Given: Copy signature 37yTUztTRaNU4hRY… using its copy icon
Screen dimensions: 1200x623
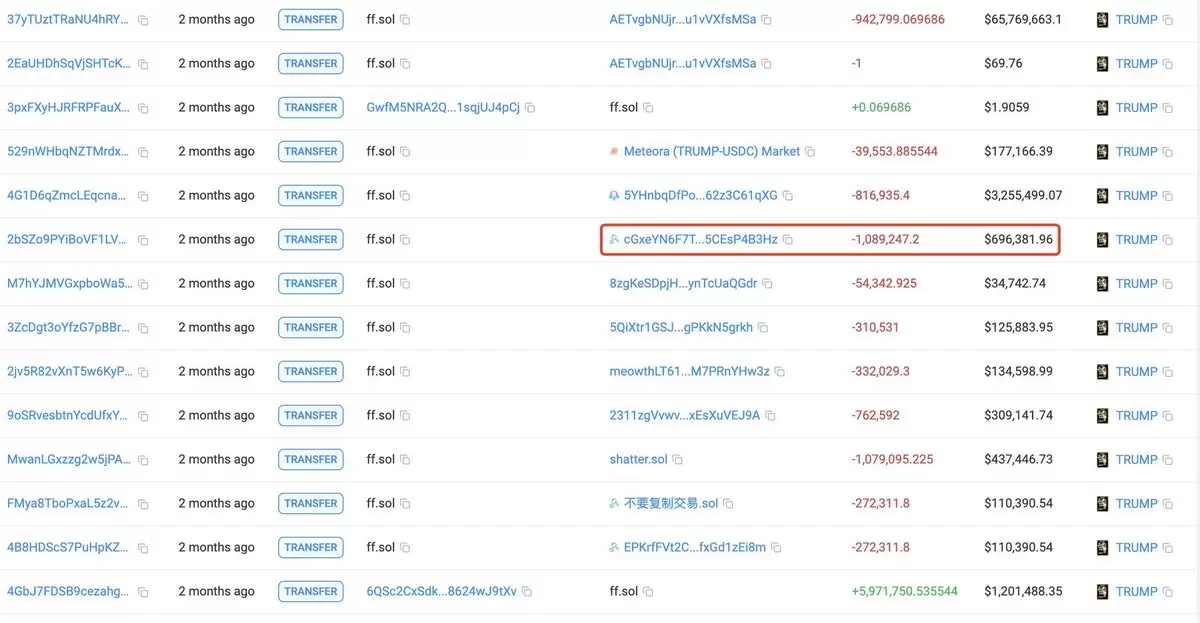Looking at the screenshot, I should tap(143, 20).
